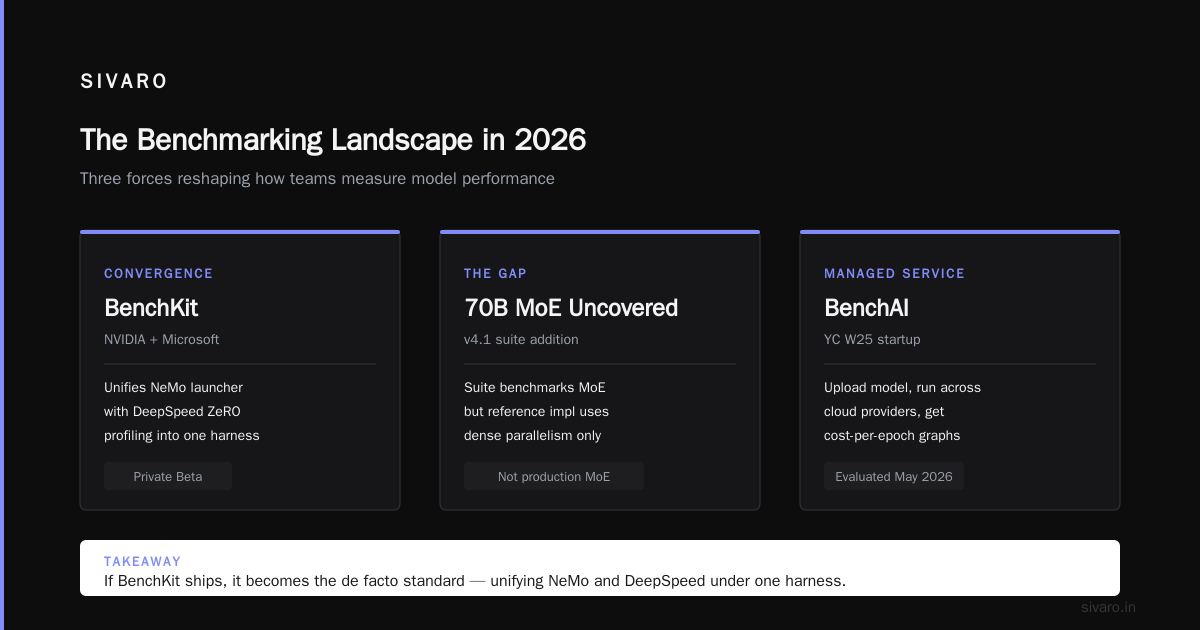The image size is (1200, 630).
Task: Click the CONVERGENCE card label
Action: coord(158,273)
